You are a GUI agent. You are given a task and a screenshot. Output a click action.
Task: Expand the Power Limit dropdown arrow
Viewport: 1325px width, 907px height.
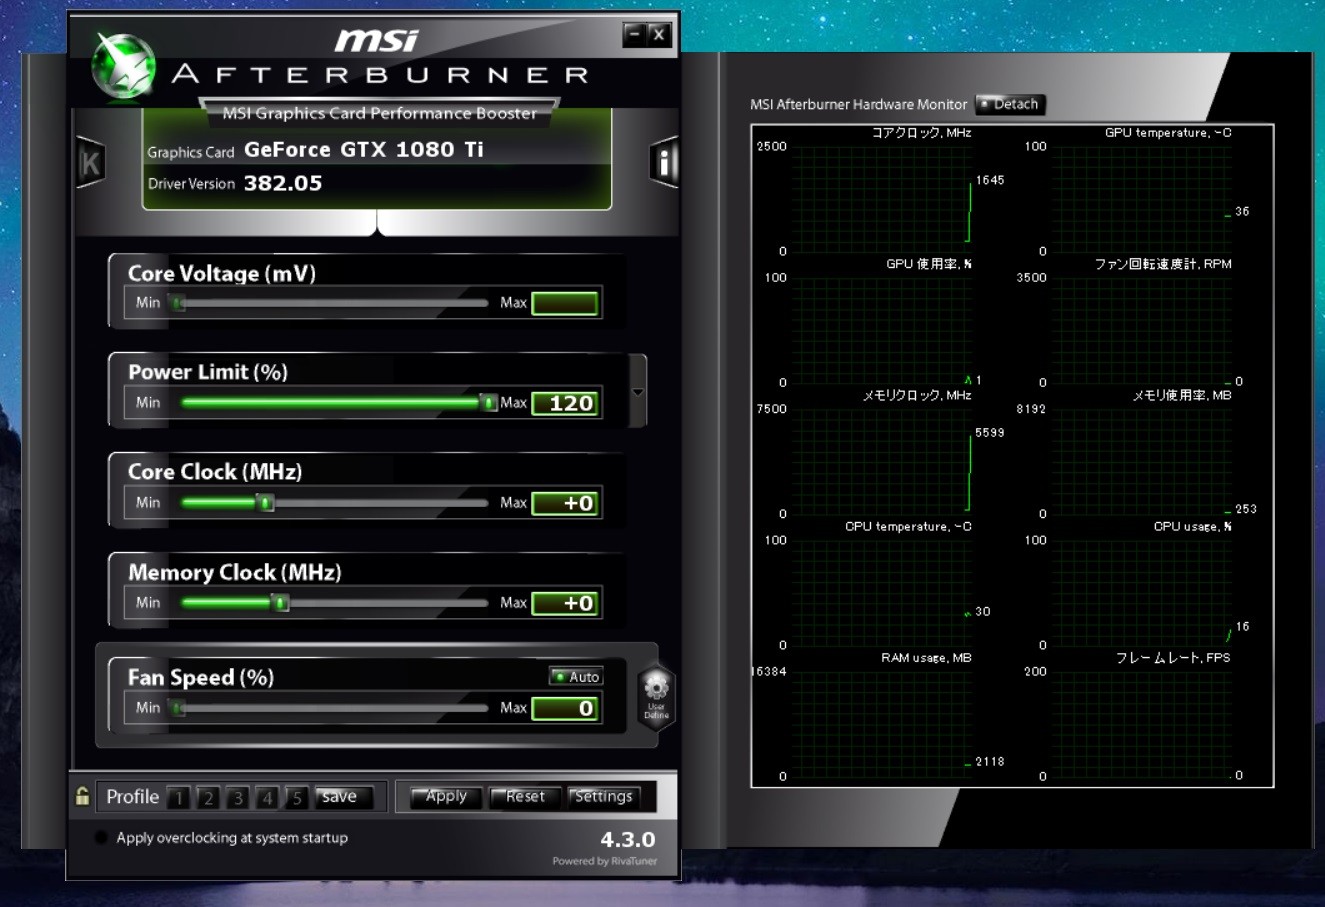tap(638, 391)
